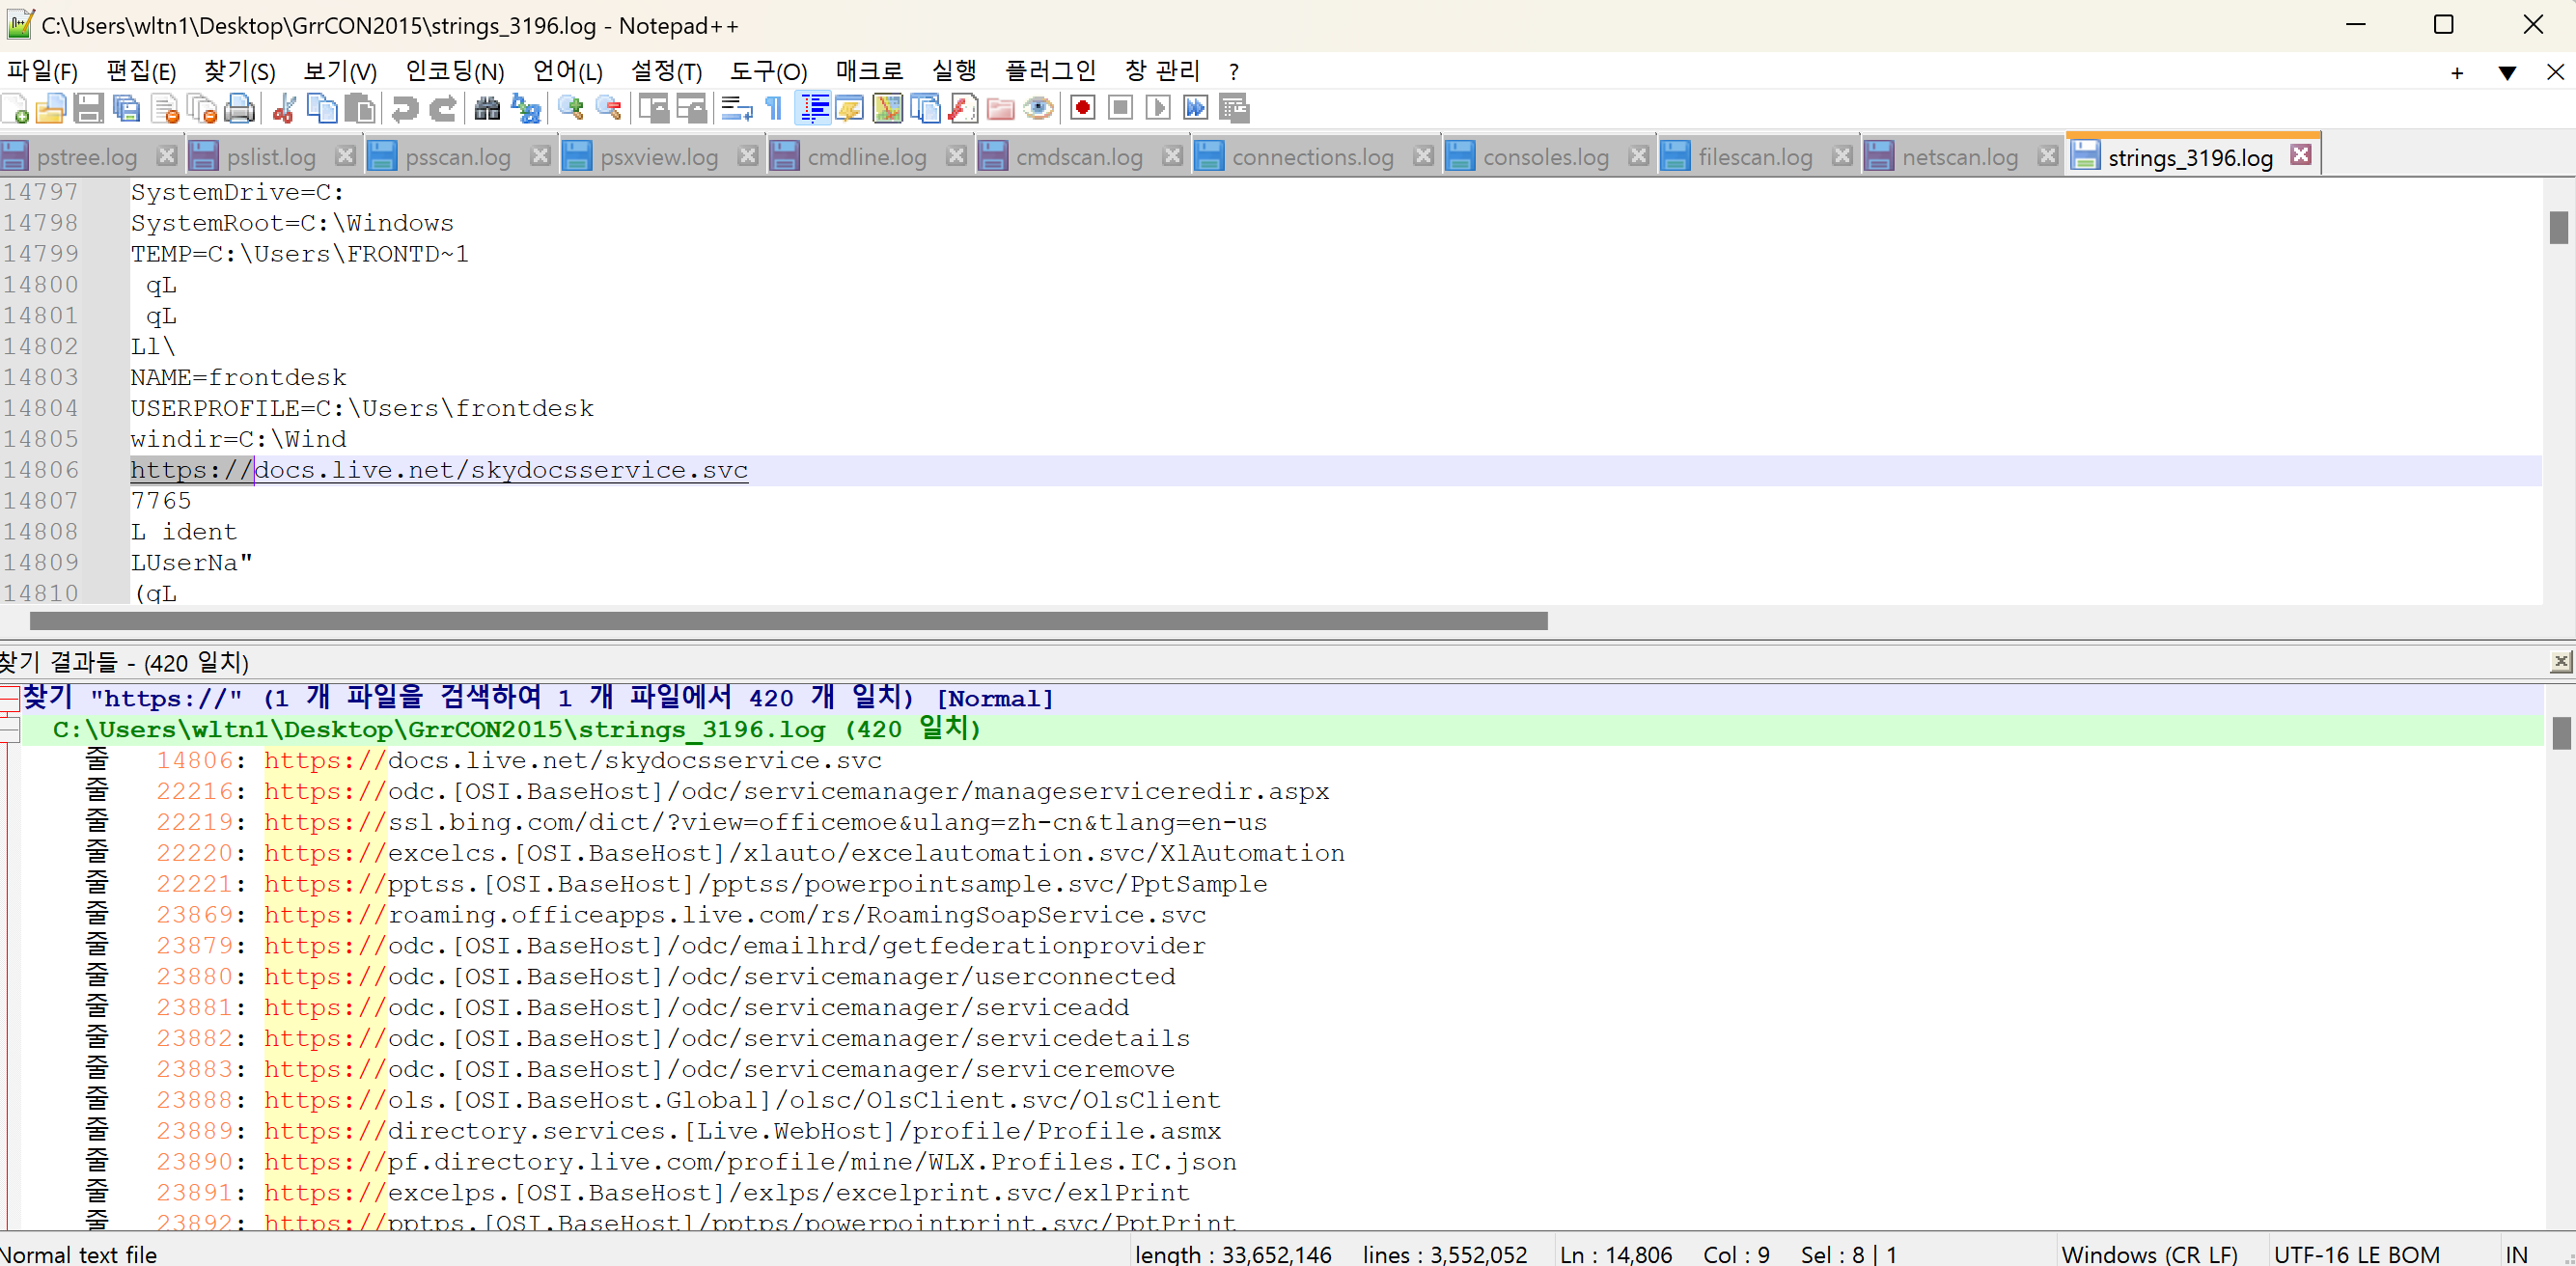
Task: Collapse the search results root fold marker
Action: 9,699
